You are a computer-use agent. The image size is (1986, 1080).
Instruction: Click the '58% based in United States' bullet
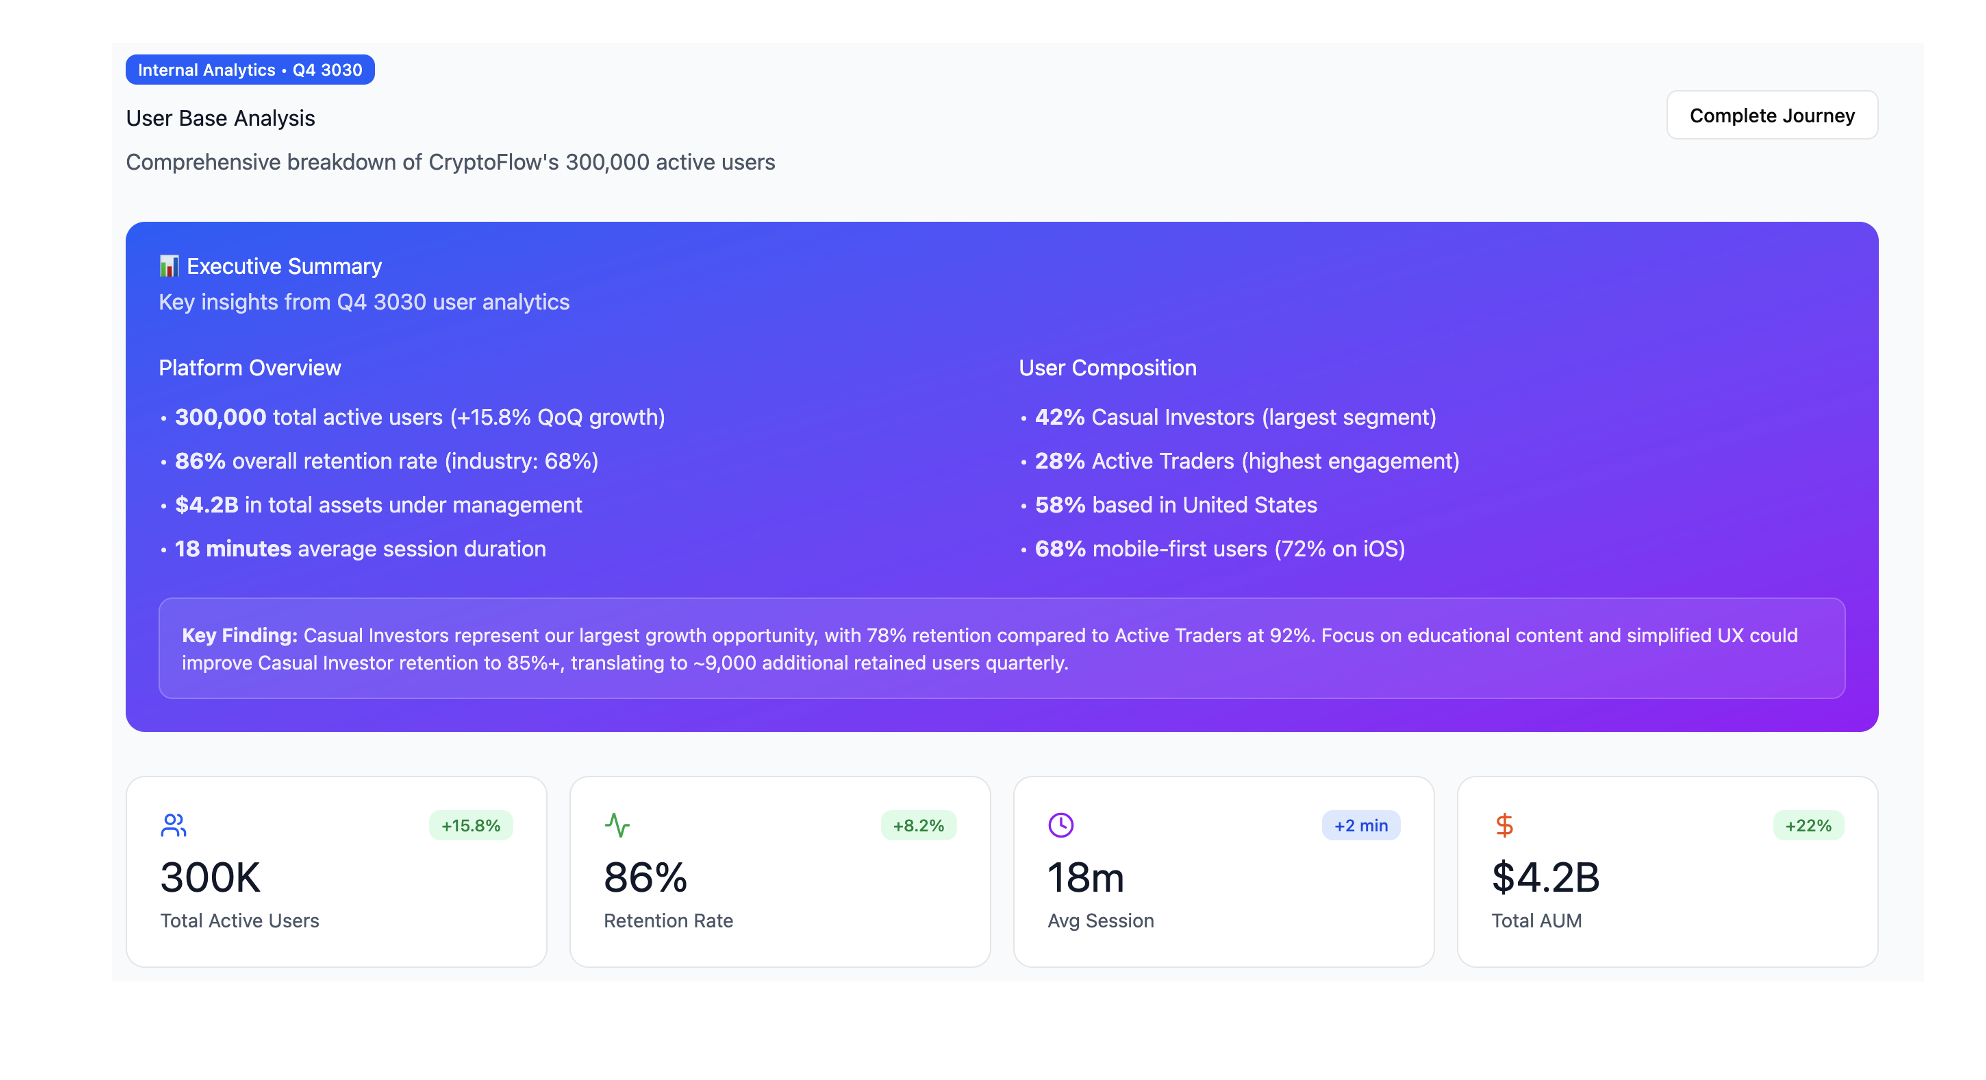point(1168,505)
